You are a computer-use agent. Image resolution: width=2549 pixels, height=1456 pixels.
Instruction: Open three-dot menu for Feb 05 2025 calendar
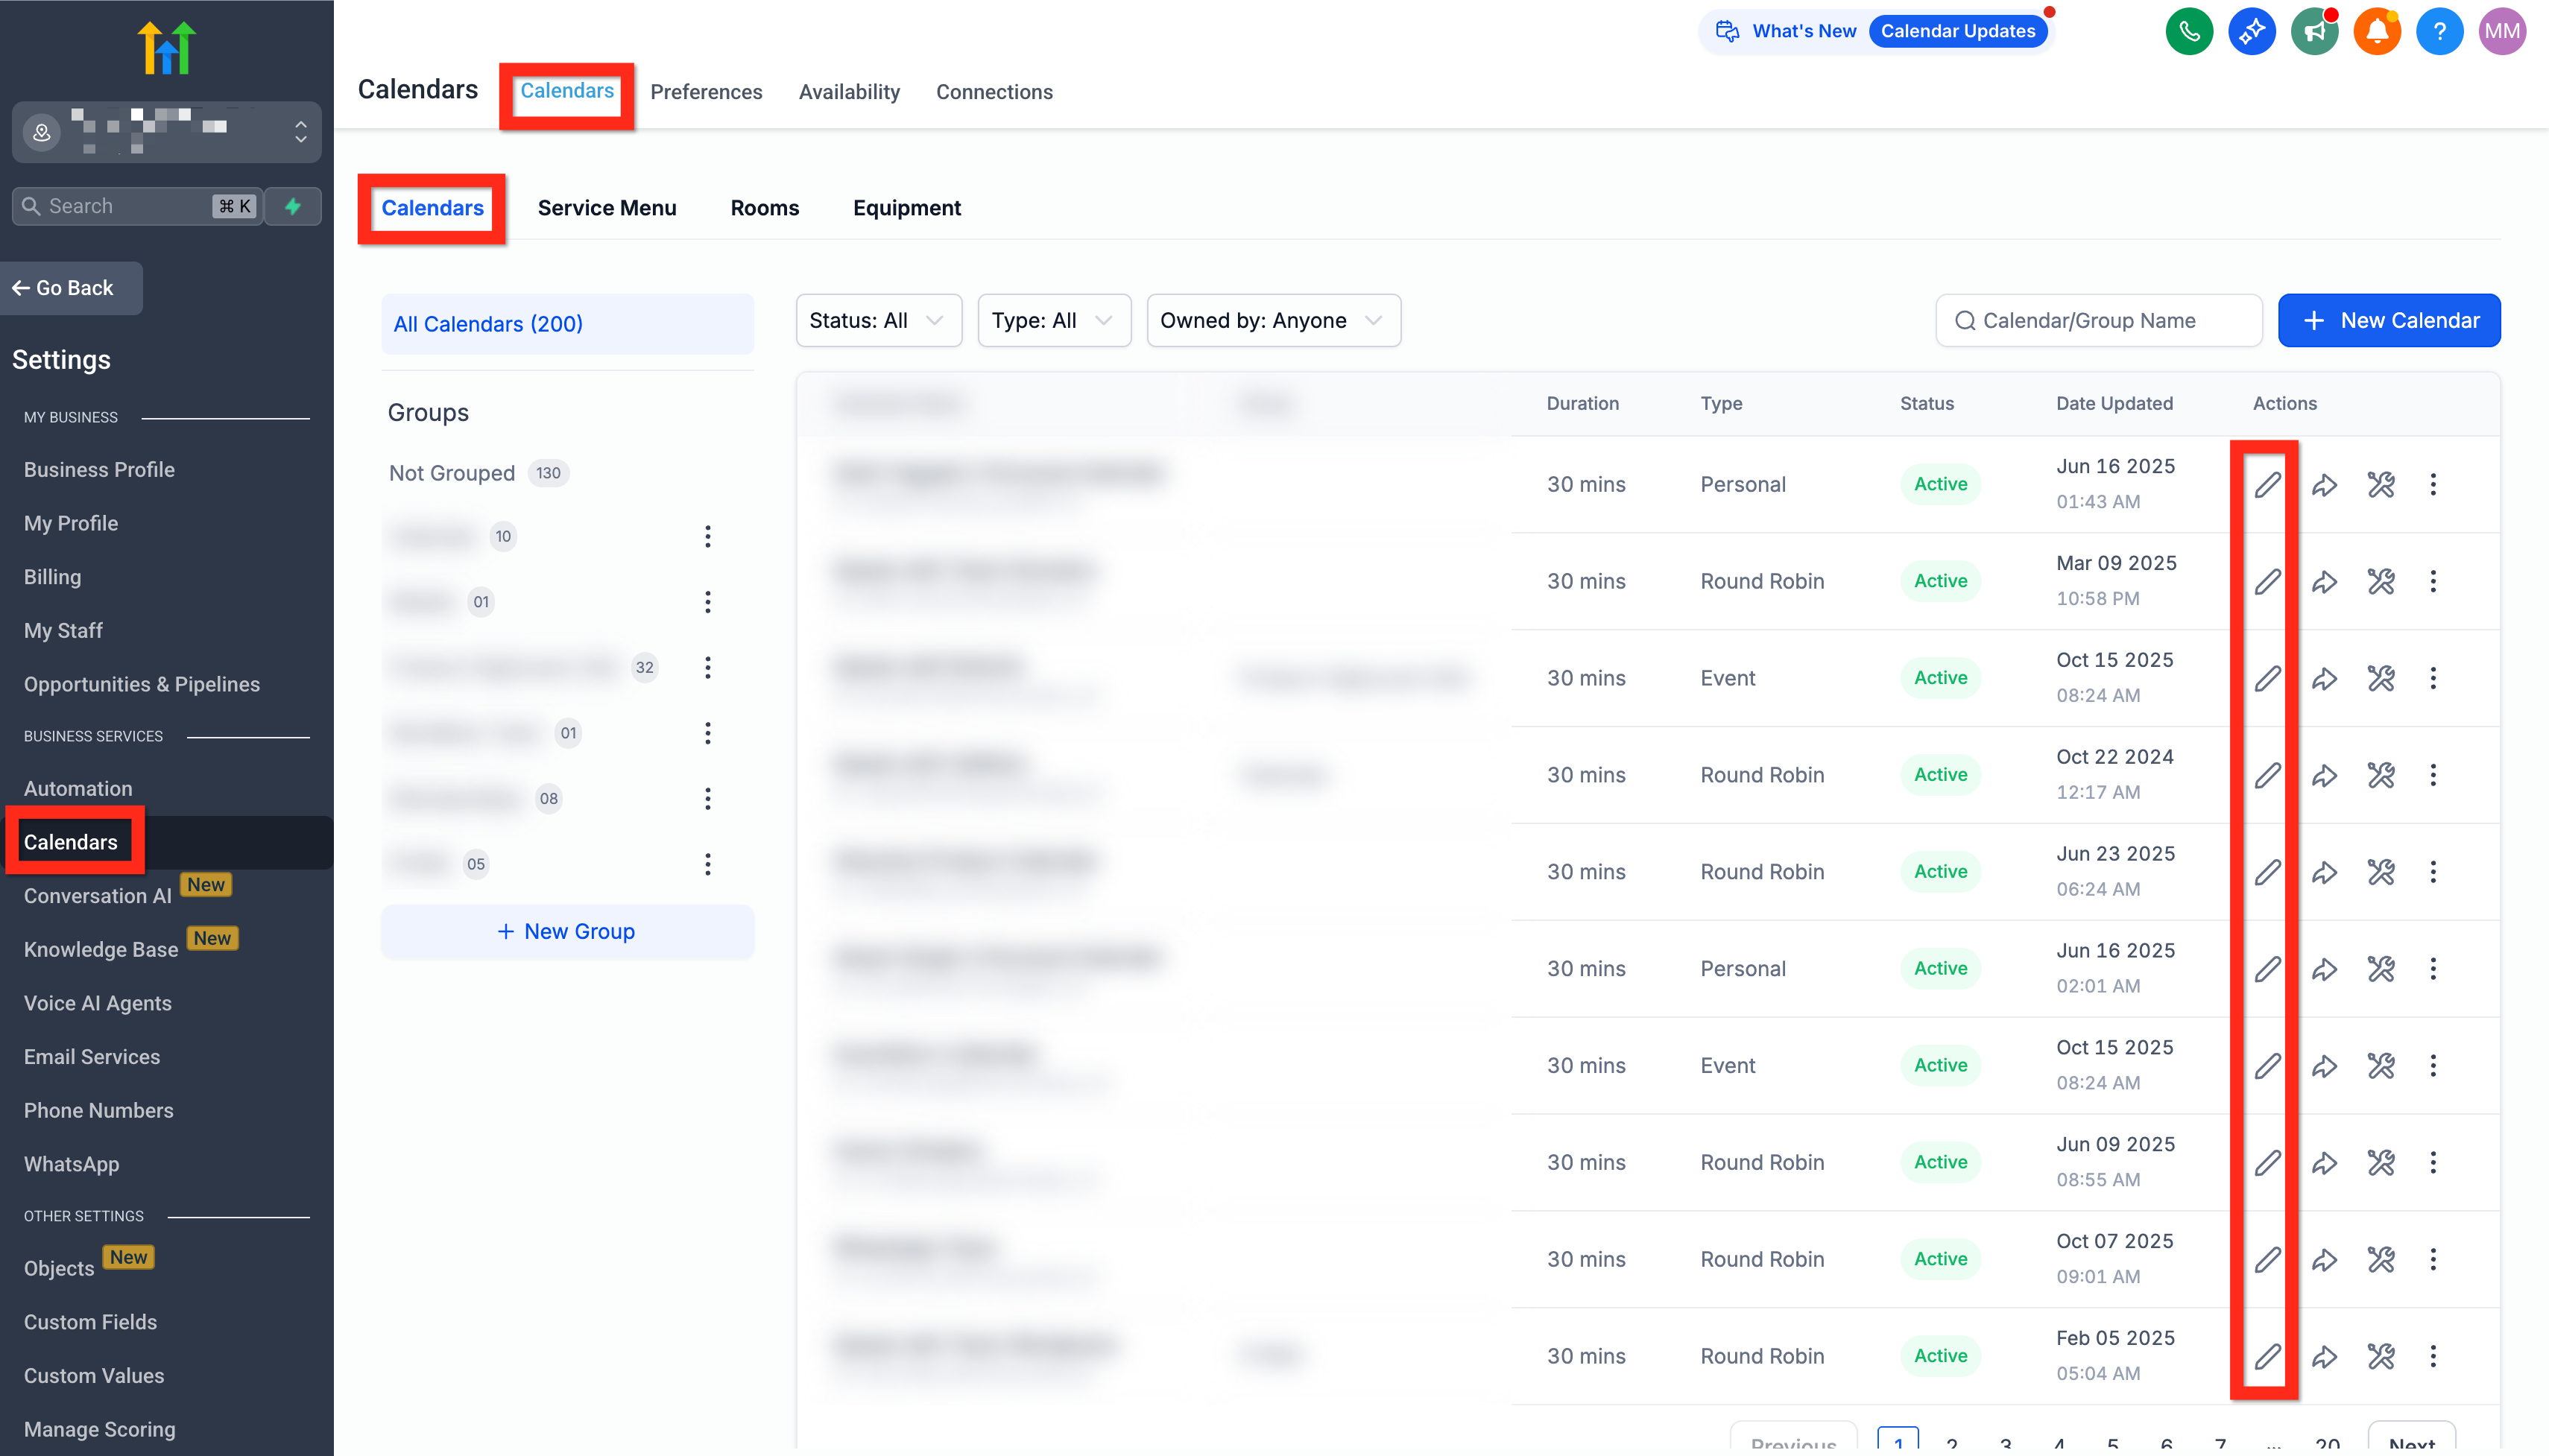click(2433, 1356)
